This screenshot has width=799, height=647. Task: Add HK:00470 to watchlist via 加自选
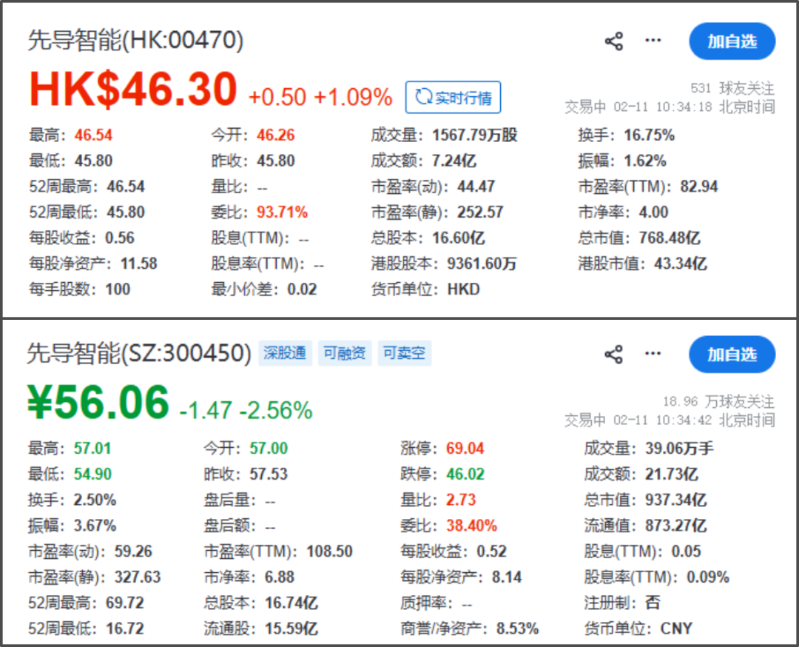(x=732, y=41)
